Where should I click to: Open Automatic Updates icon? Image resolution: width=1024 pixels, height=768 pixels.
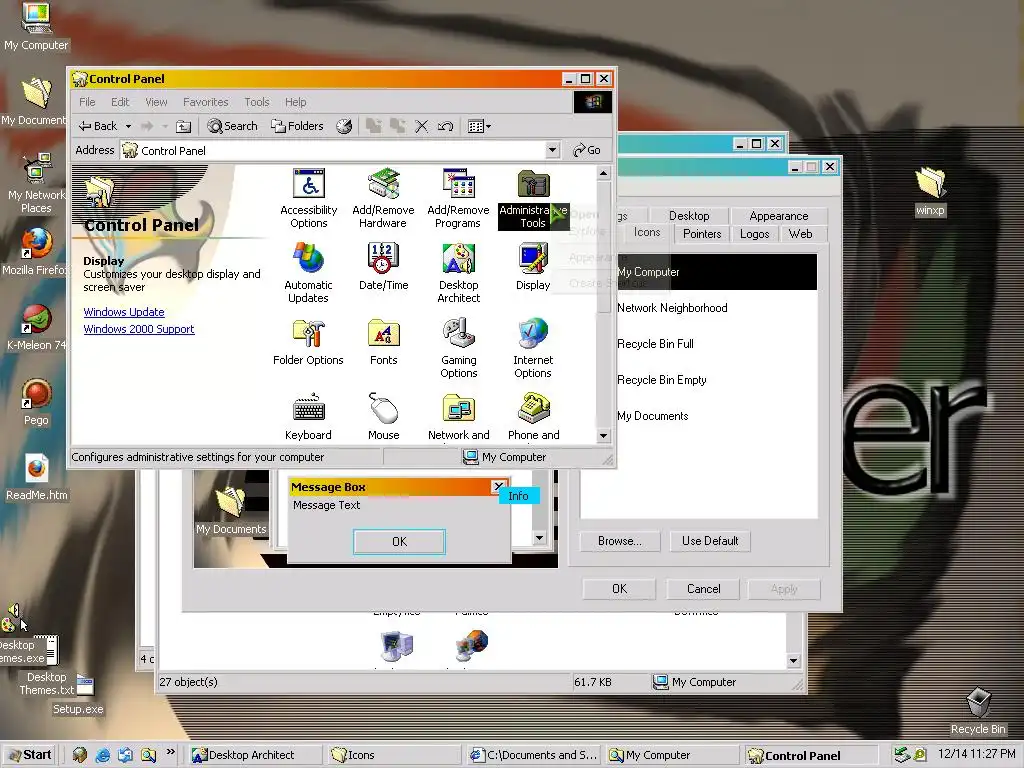pyautogui.click(x=308, y=273)
